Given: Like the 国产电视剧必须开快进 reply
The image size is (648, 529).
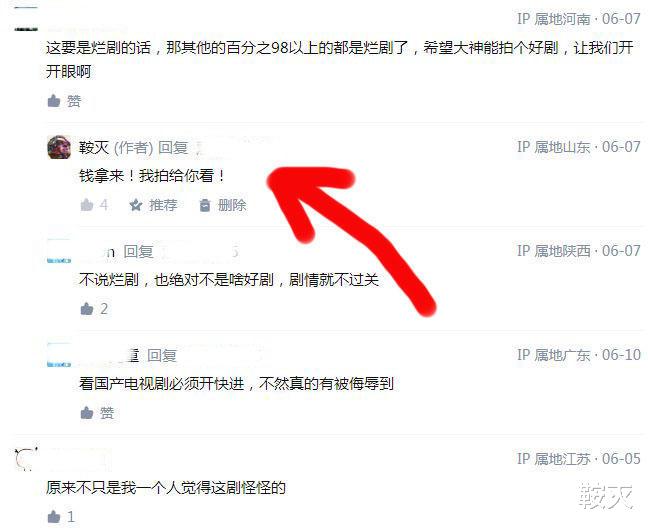Looking at the screenshot, I should tap(87, 412).
